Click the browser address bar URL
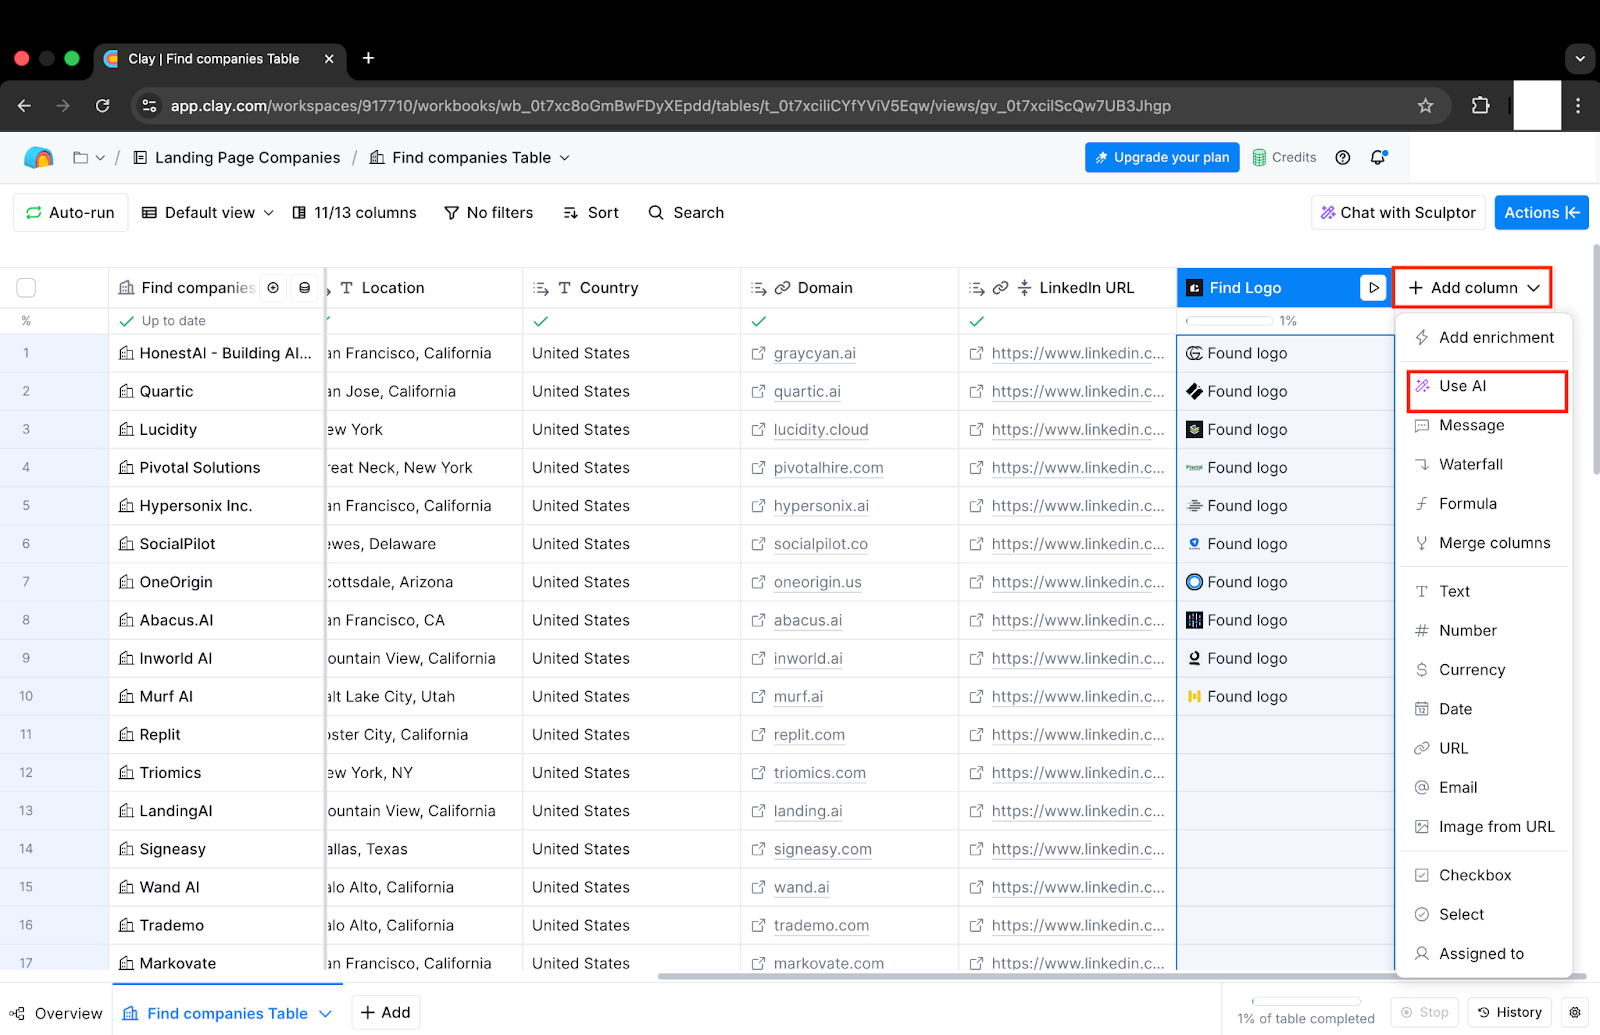Image resolution: width=1600 pixels, height=1035 pixels. point(670,105)
